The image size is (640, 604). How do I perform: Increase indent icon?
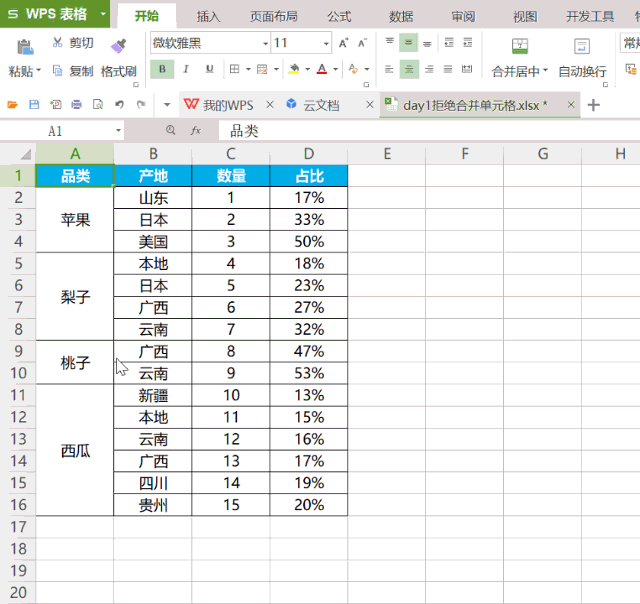pos(467,42)
